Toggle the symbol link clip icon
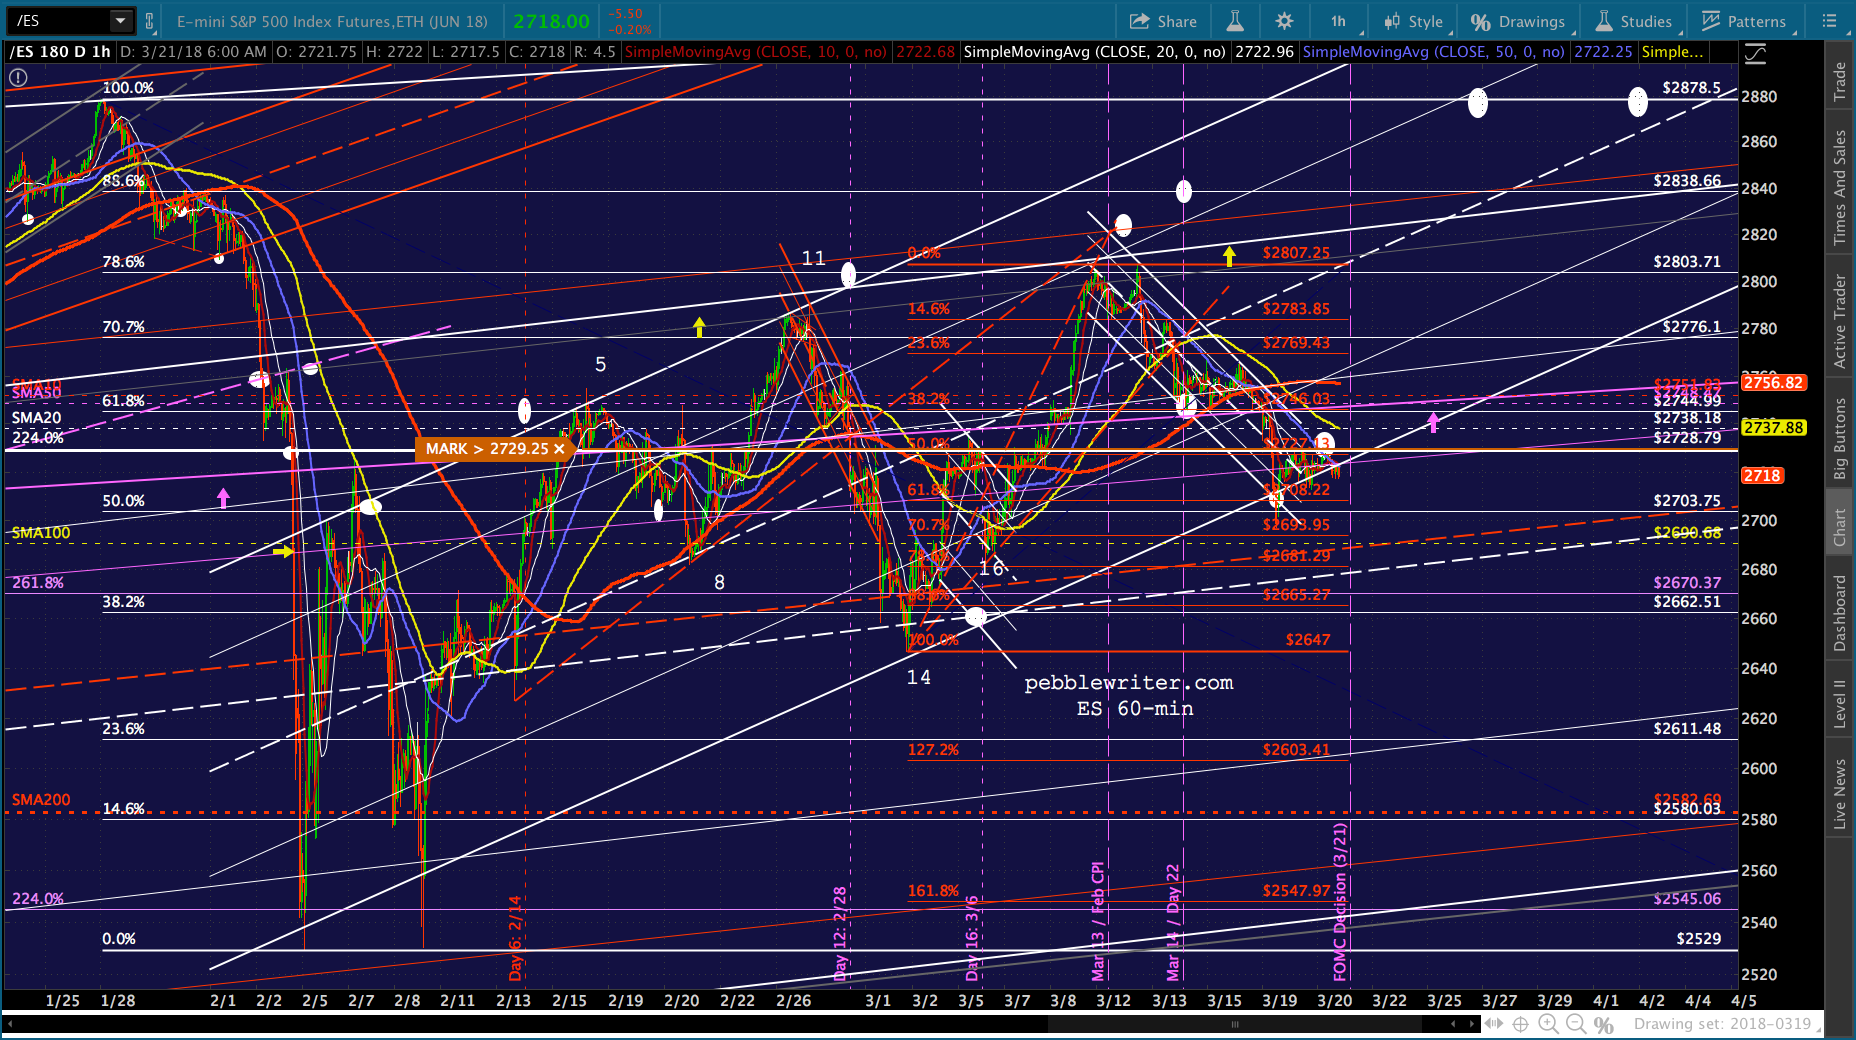 tap(150, 21)
